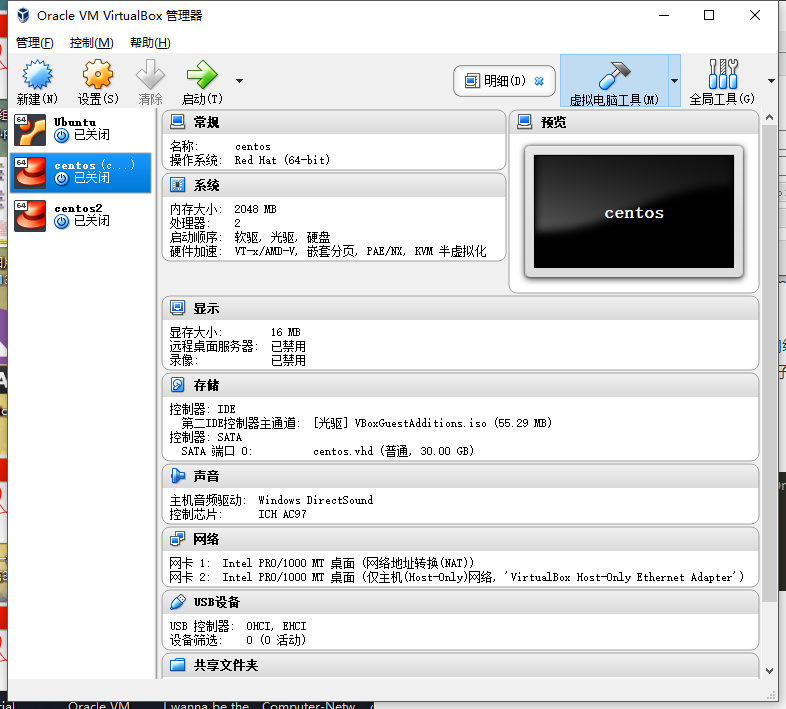The height and width of the screenshot is (709, 786).
Task: Click the details pane vertical scrollbar thumb
Action: [x=769, y=364]
